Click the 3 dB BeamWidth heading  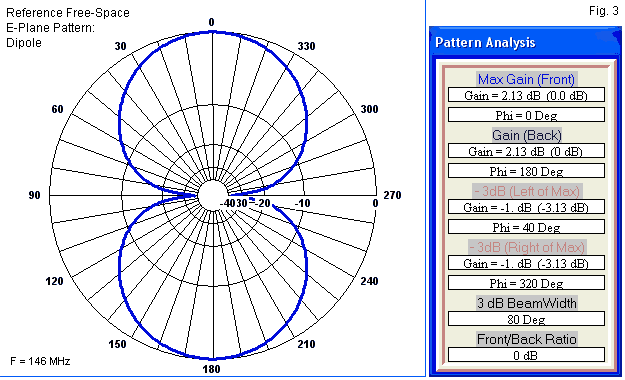527,303
